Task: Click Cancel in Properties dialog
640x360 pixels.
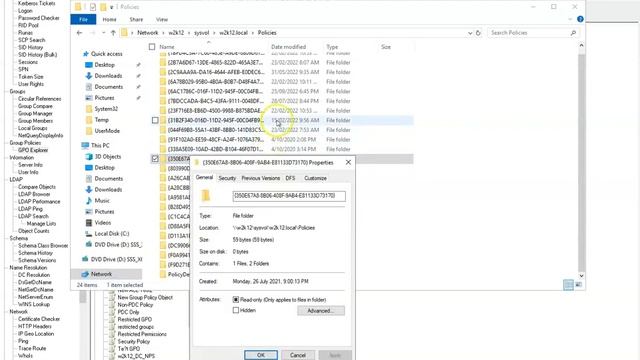Action: pyautogui.click(x=298, y=355)
